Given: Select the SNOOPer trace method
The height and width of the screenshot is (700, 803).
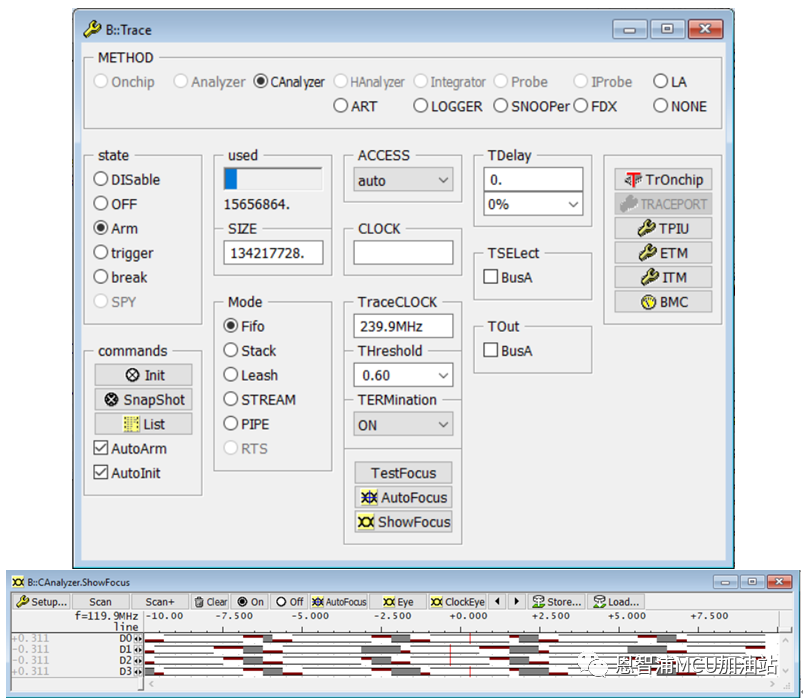Looking at the screenshot, I should click(x=531, y=106).
